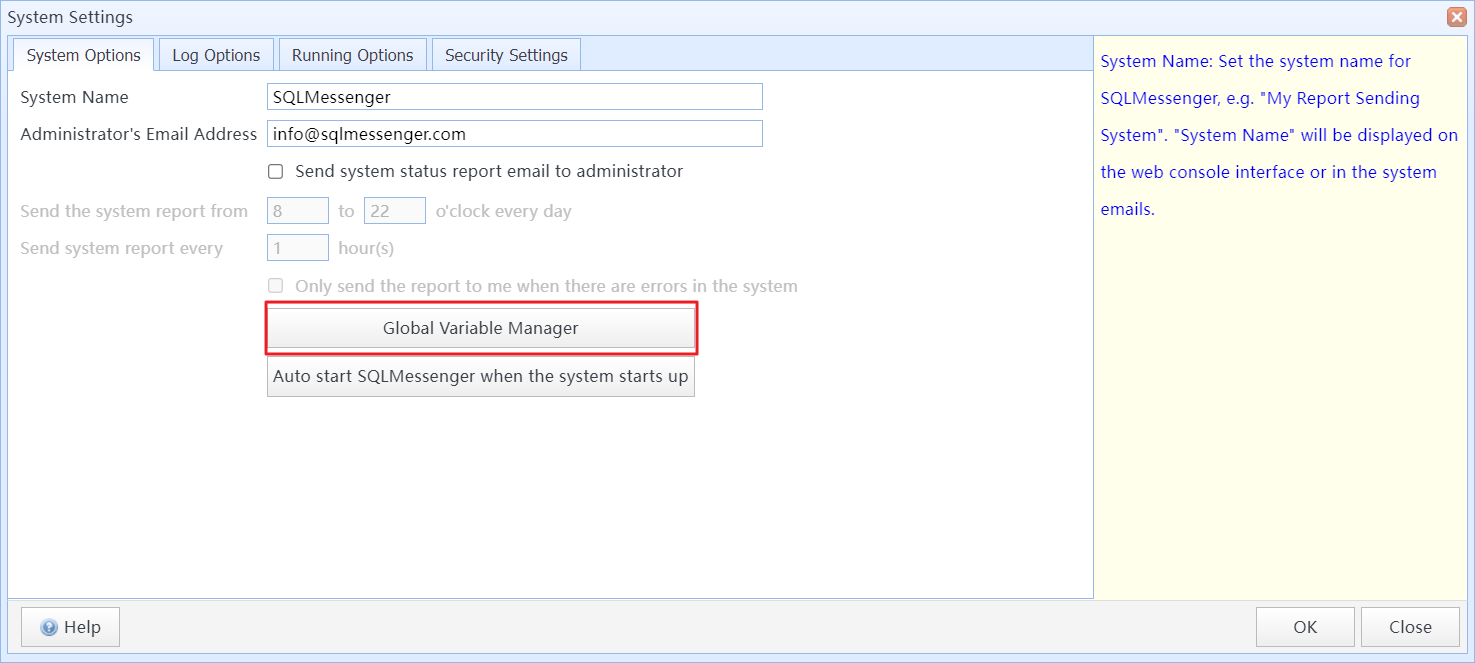The width and height of the screenshot is (1475, 663).
Task: Click the Administrator's Email Address label
Action: tap(139, 134)
